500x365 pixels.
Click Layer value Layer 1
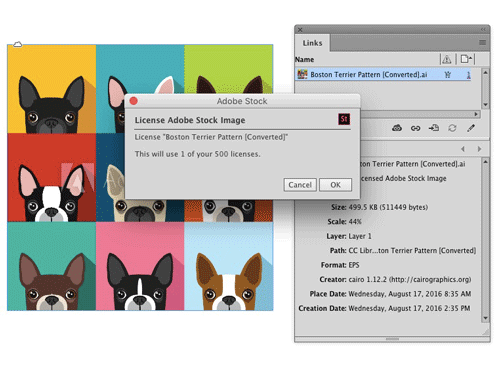360,236
